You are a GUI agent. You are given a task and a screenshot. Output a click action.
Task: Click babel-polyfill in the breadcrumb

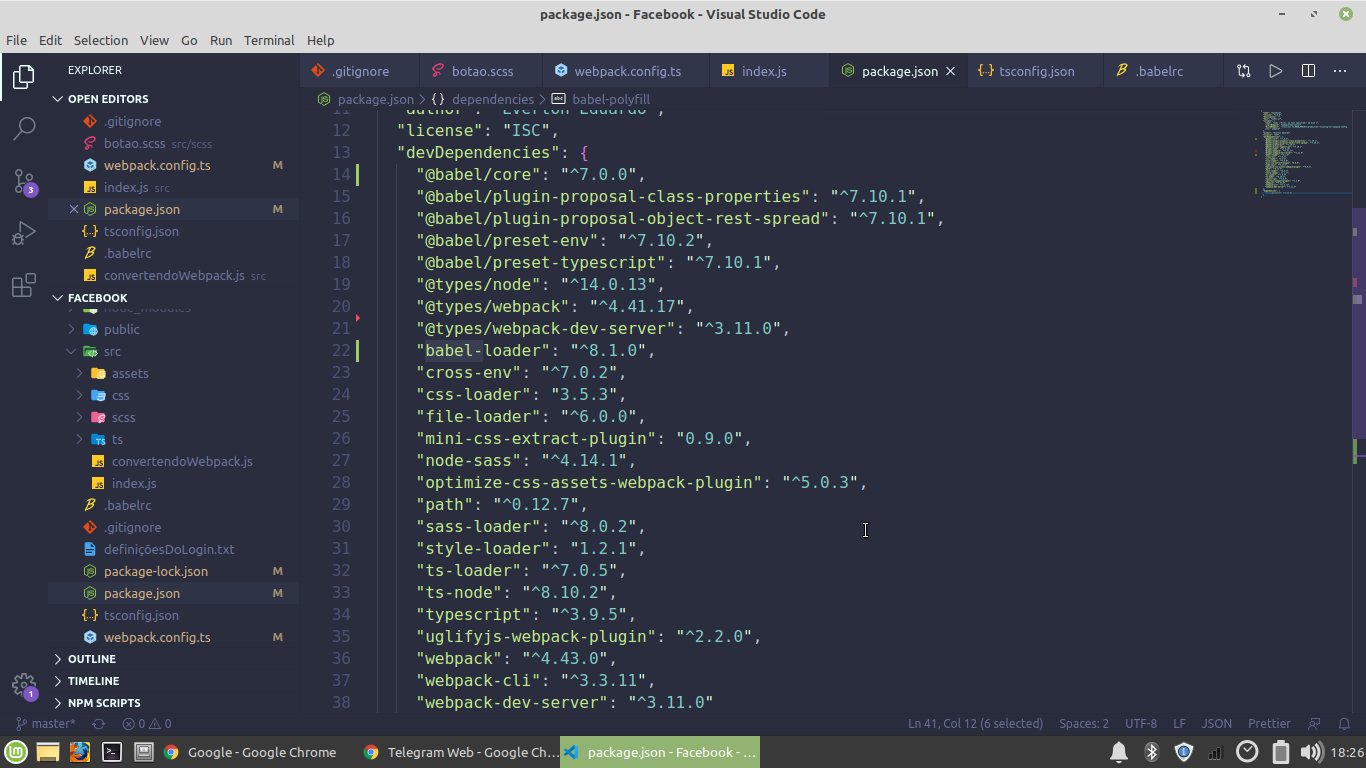coord(611,99)
